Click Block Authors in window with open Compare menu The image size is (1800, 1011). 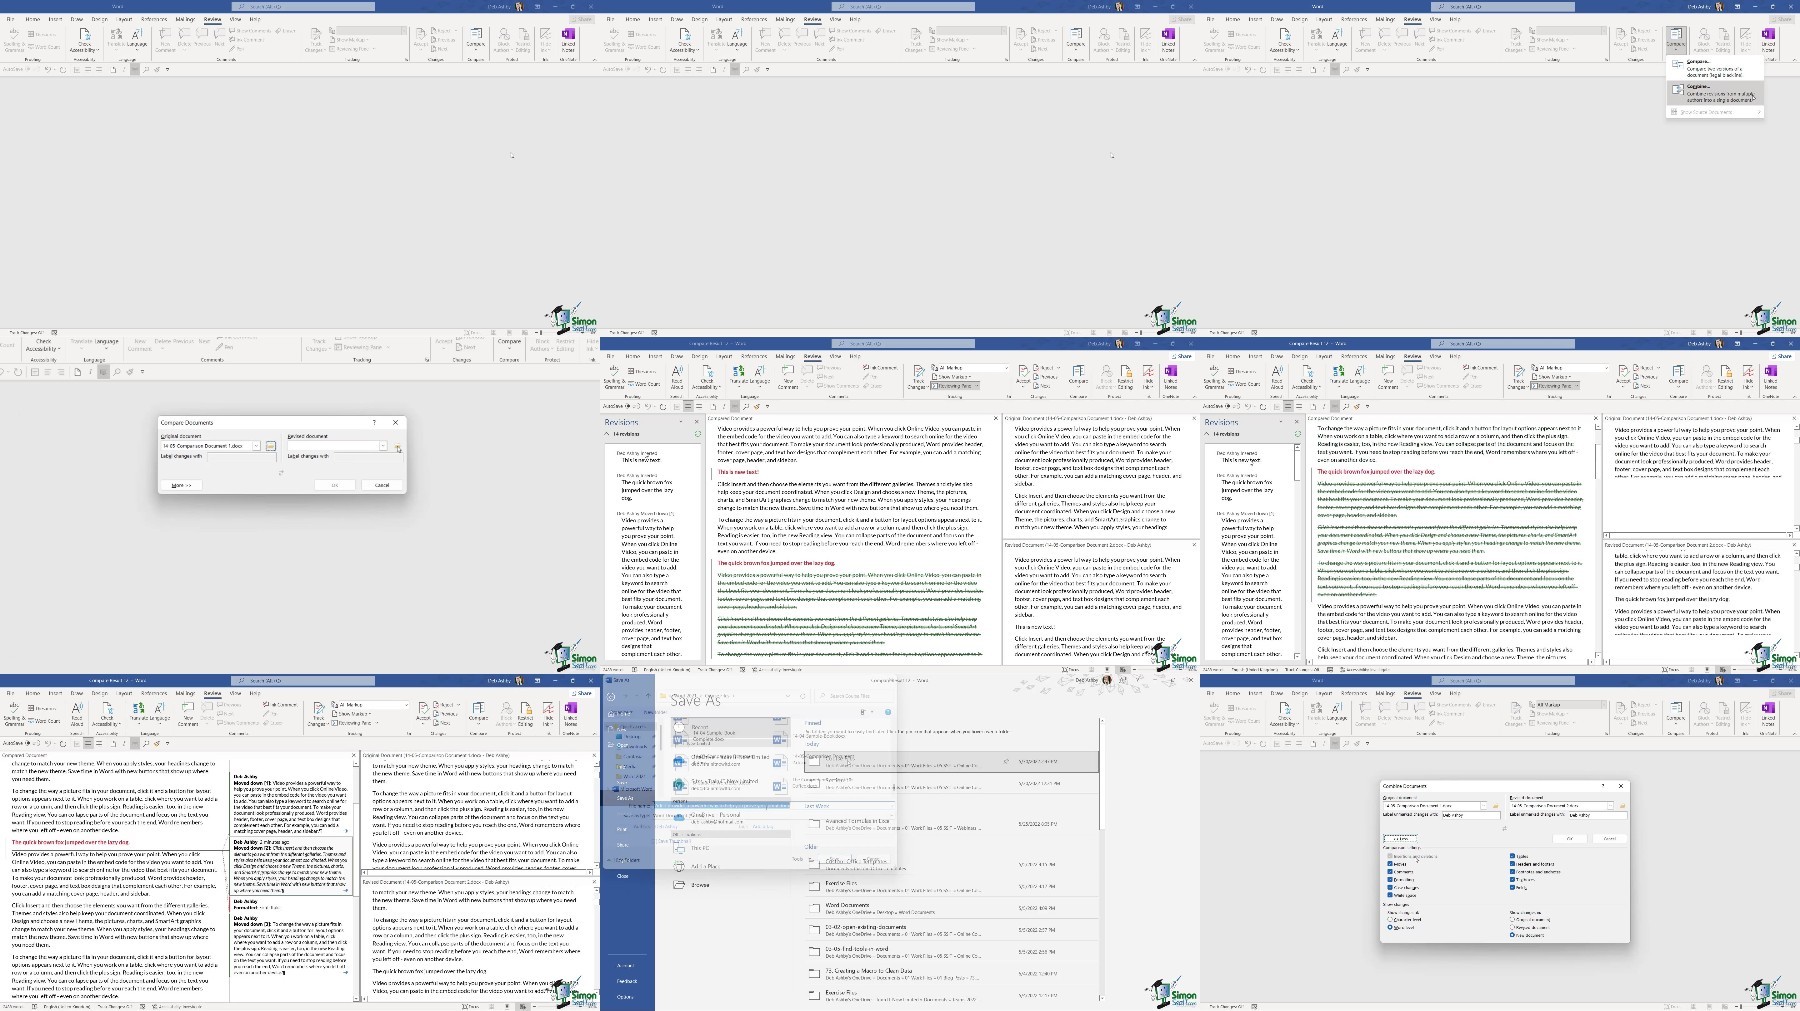[1703, 40]
